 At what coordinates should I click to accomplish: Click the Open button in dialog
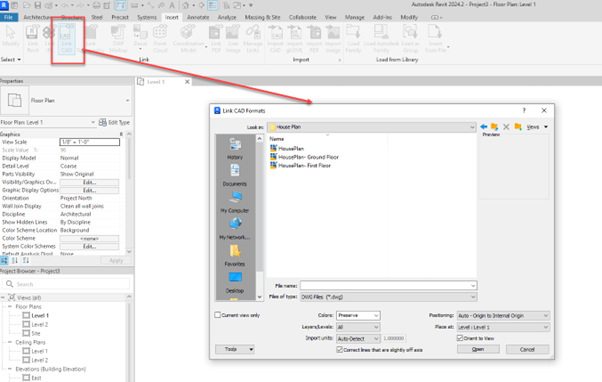[478, 349]
